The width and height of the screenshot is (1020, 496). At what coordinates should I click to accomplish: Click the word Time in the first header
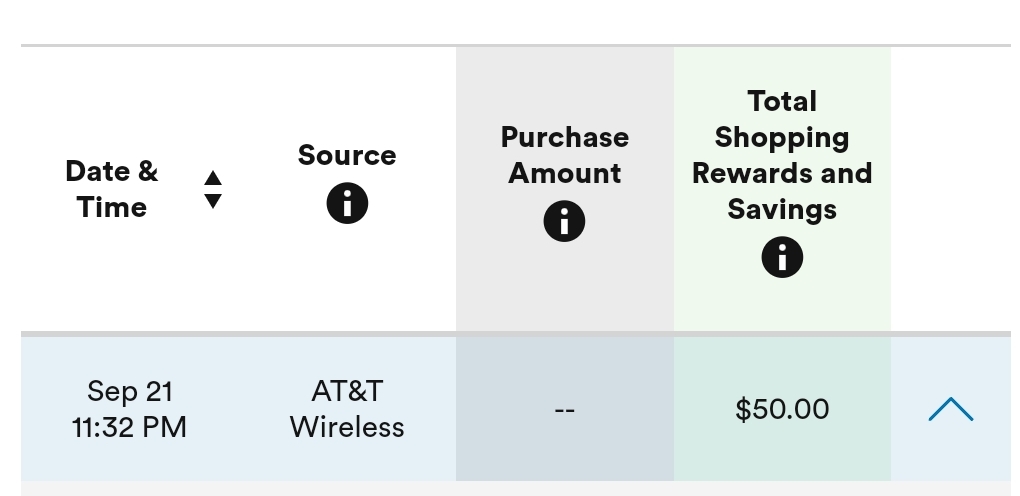[112, 208]
